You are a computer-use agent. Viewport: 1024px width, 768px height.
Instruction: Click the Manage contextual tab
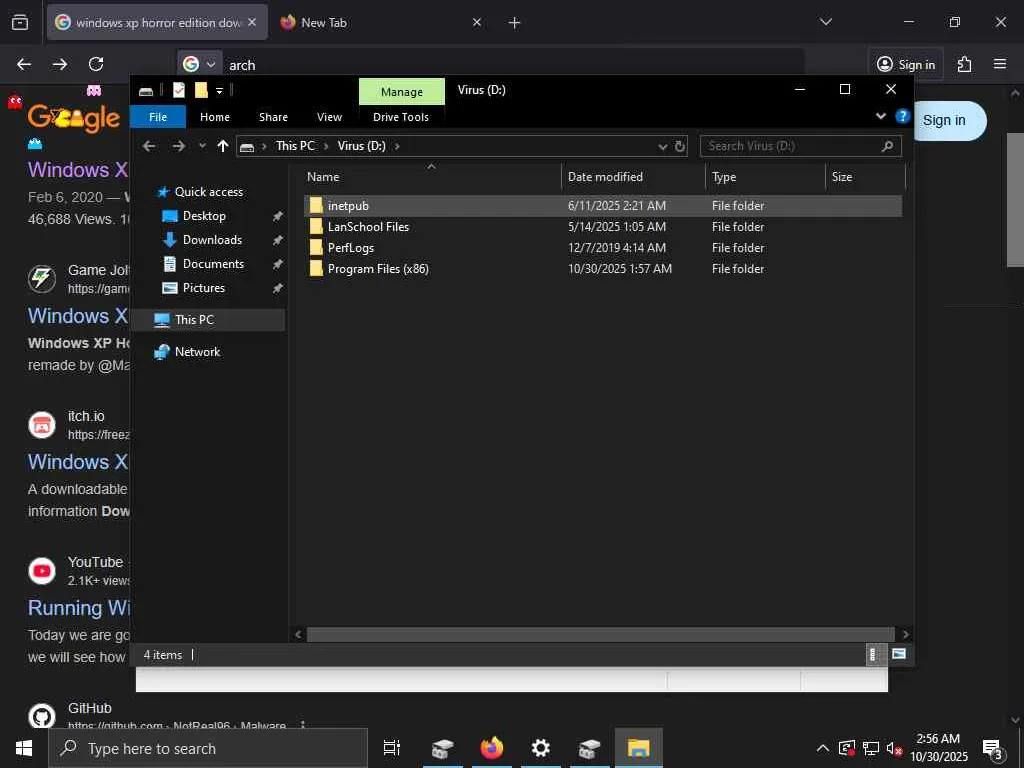(x=402, y=91)
